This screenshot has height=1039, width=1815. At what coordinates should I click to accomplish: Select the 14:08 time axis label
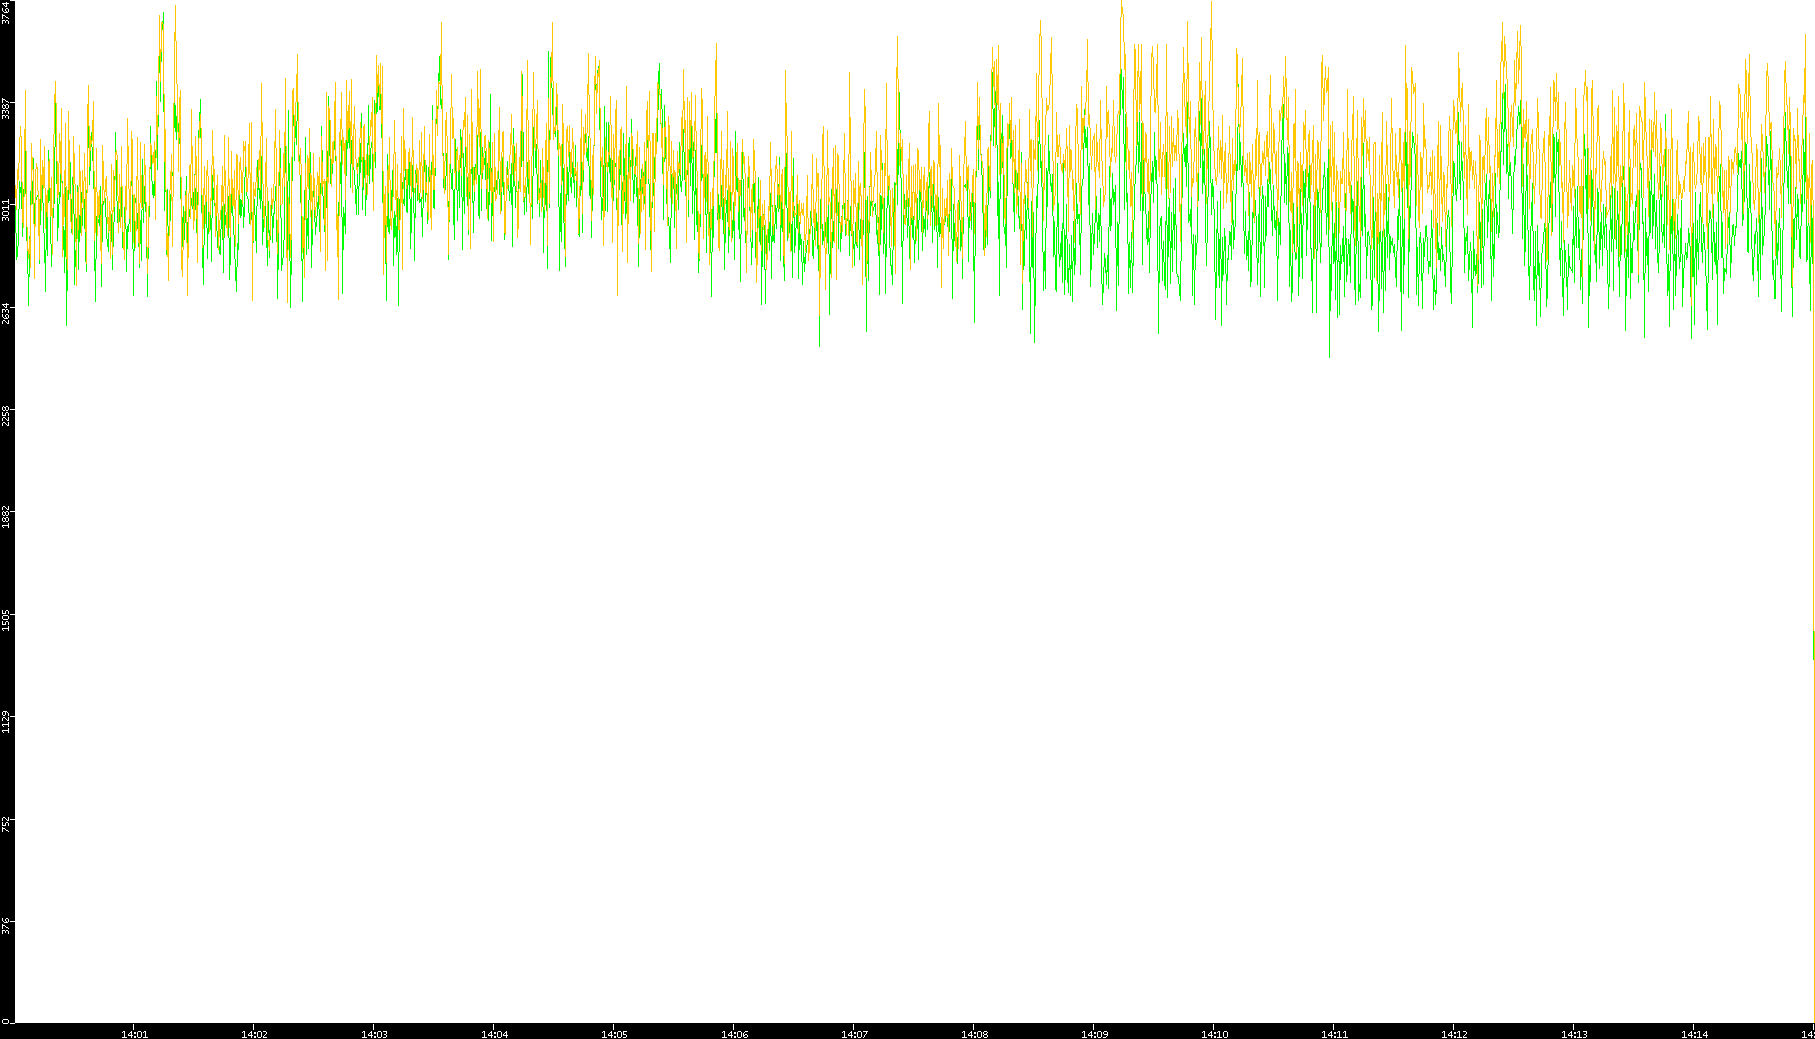point(974,1034)
